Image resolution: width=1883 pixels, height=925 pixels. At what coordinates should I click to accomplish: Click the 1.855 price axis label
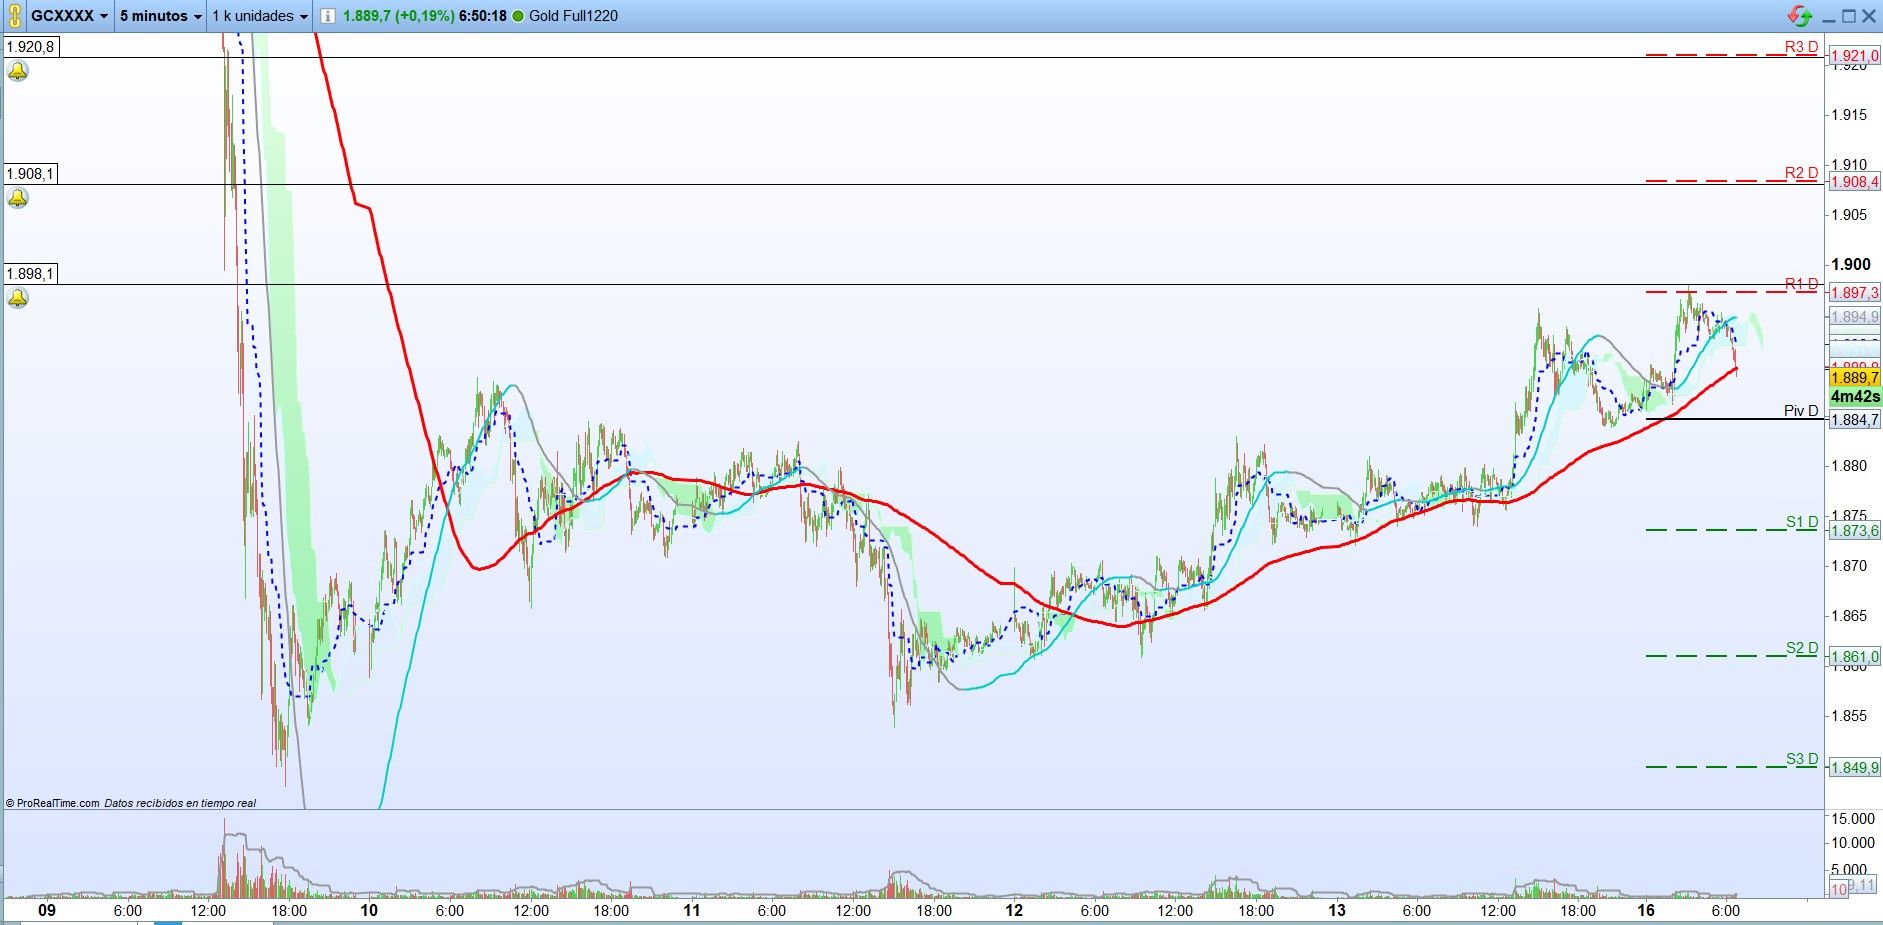(x=1849, y=716)
